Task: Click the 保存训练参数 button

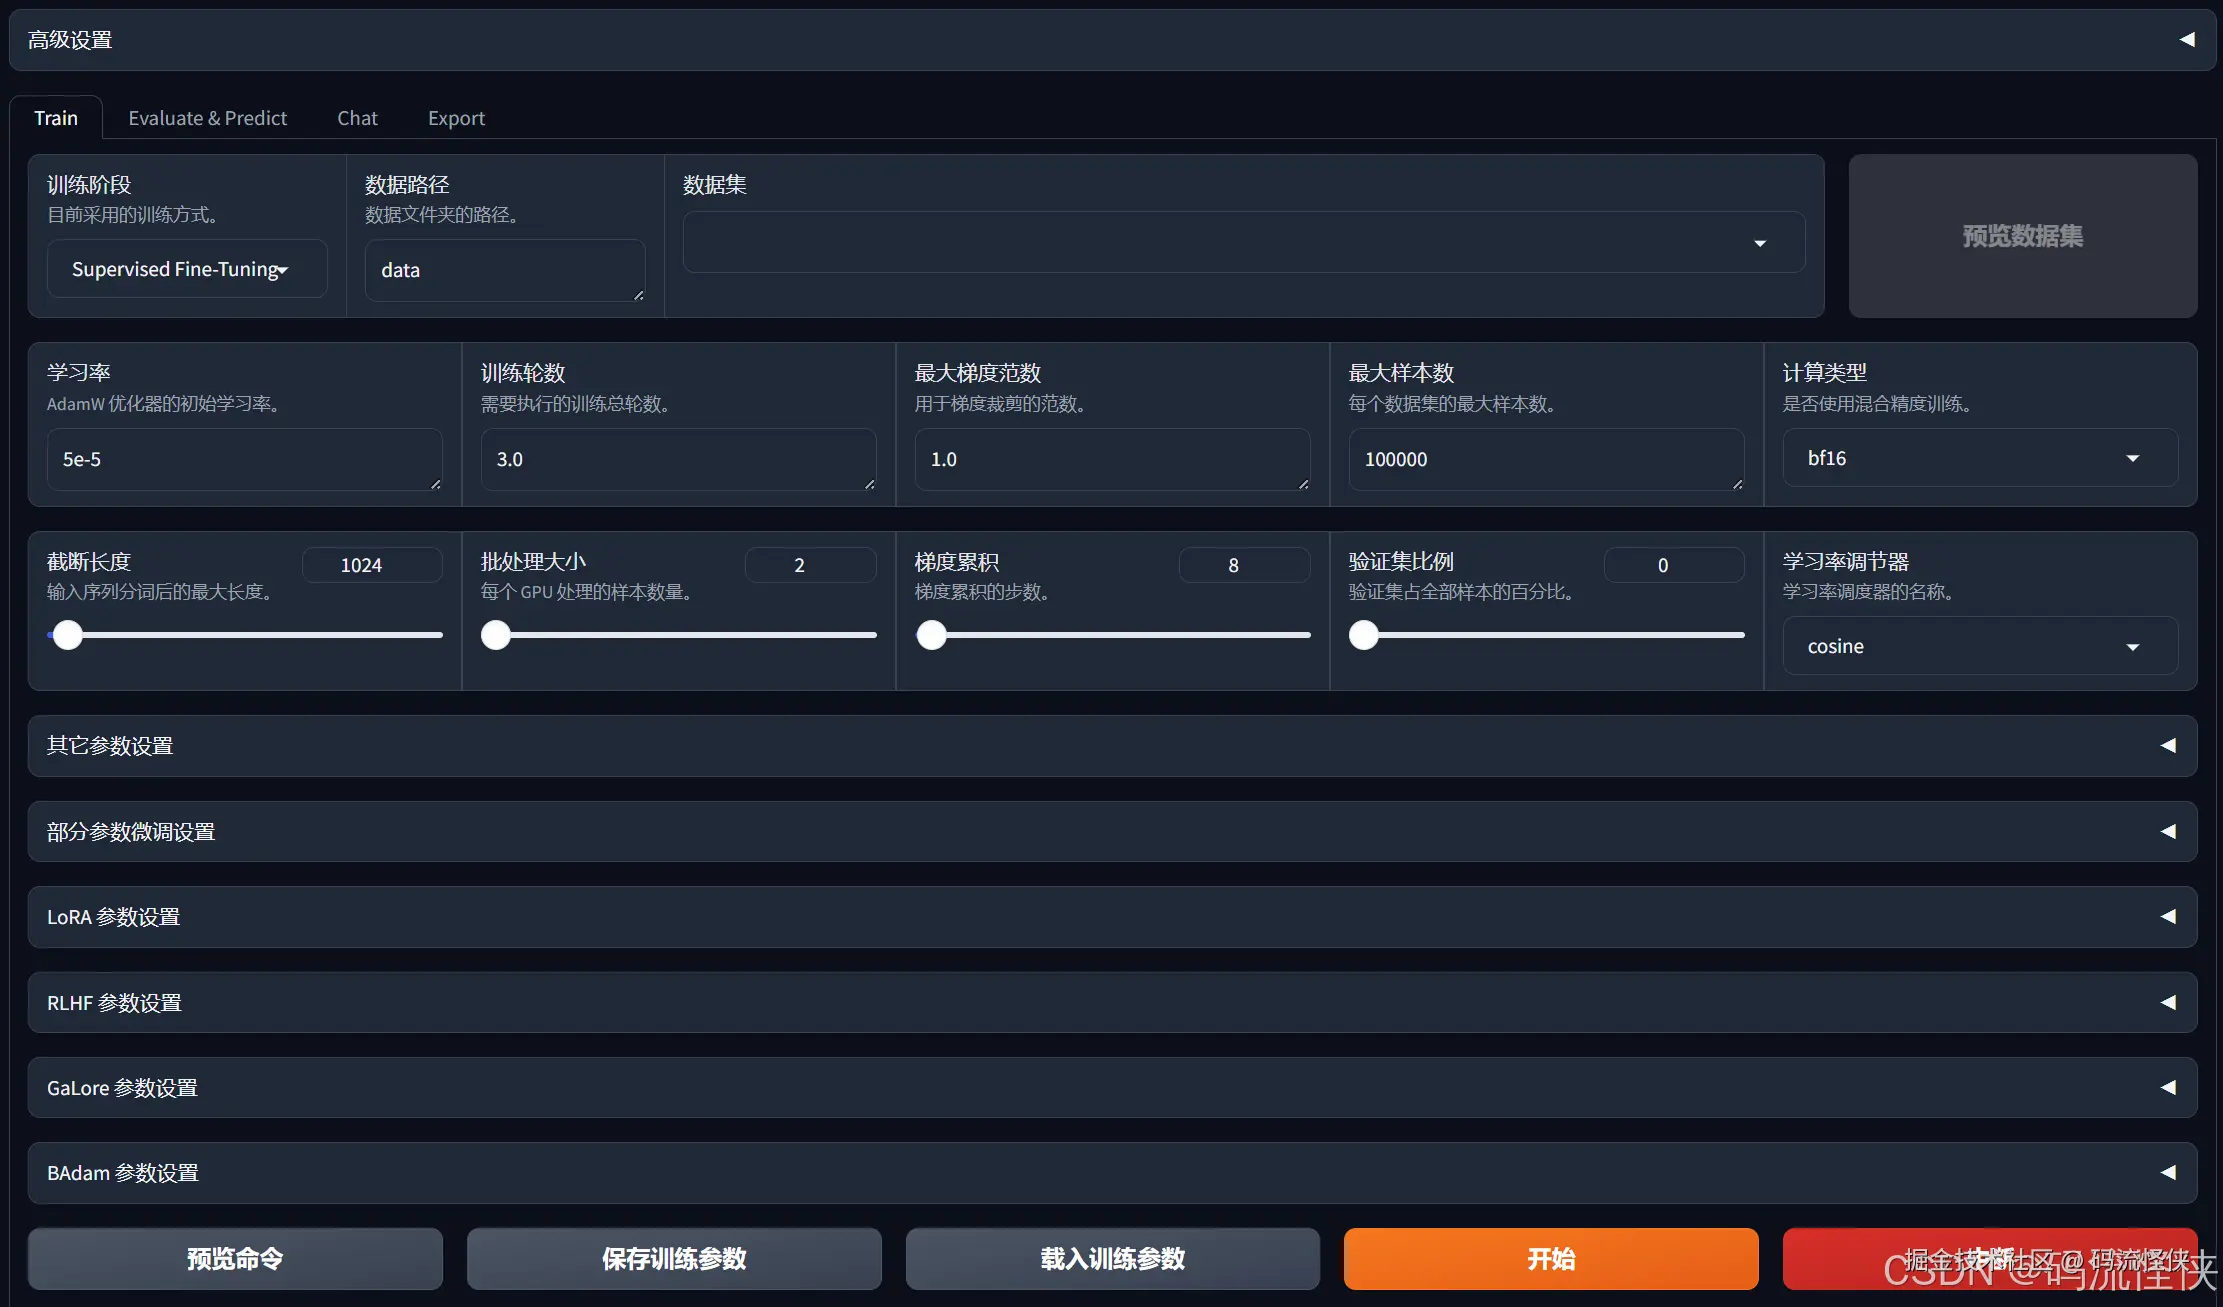Action: 674,1258
